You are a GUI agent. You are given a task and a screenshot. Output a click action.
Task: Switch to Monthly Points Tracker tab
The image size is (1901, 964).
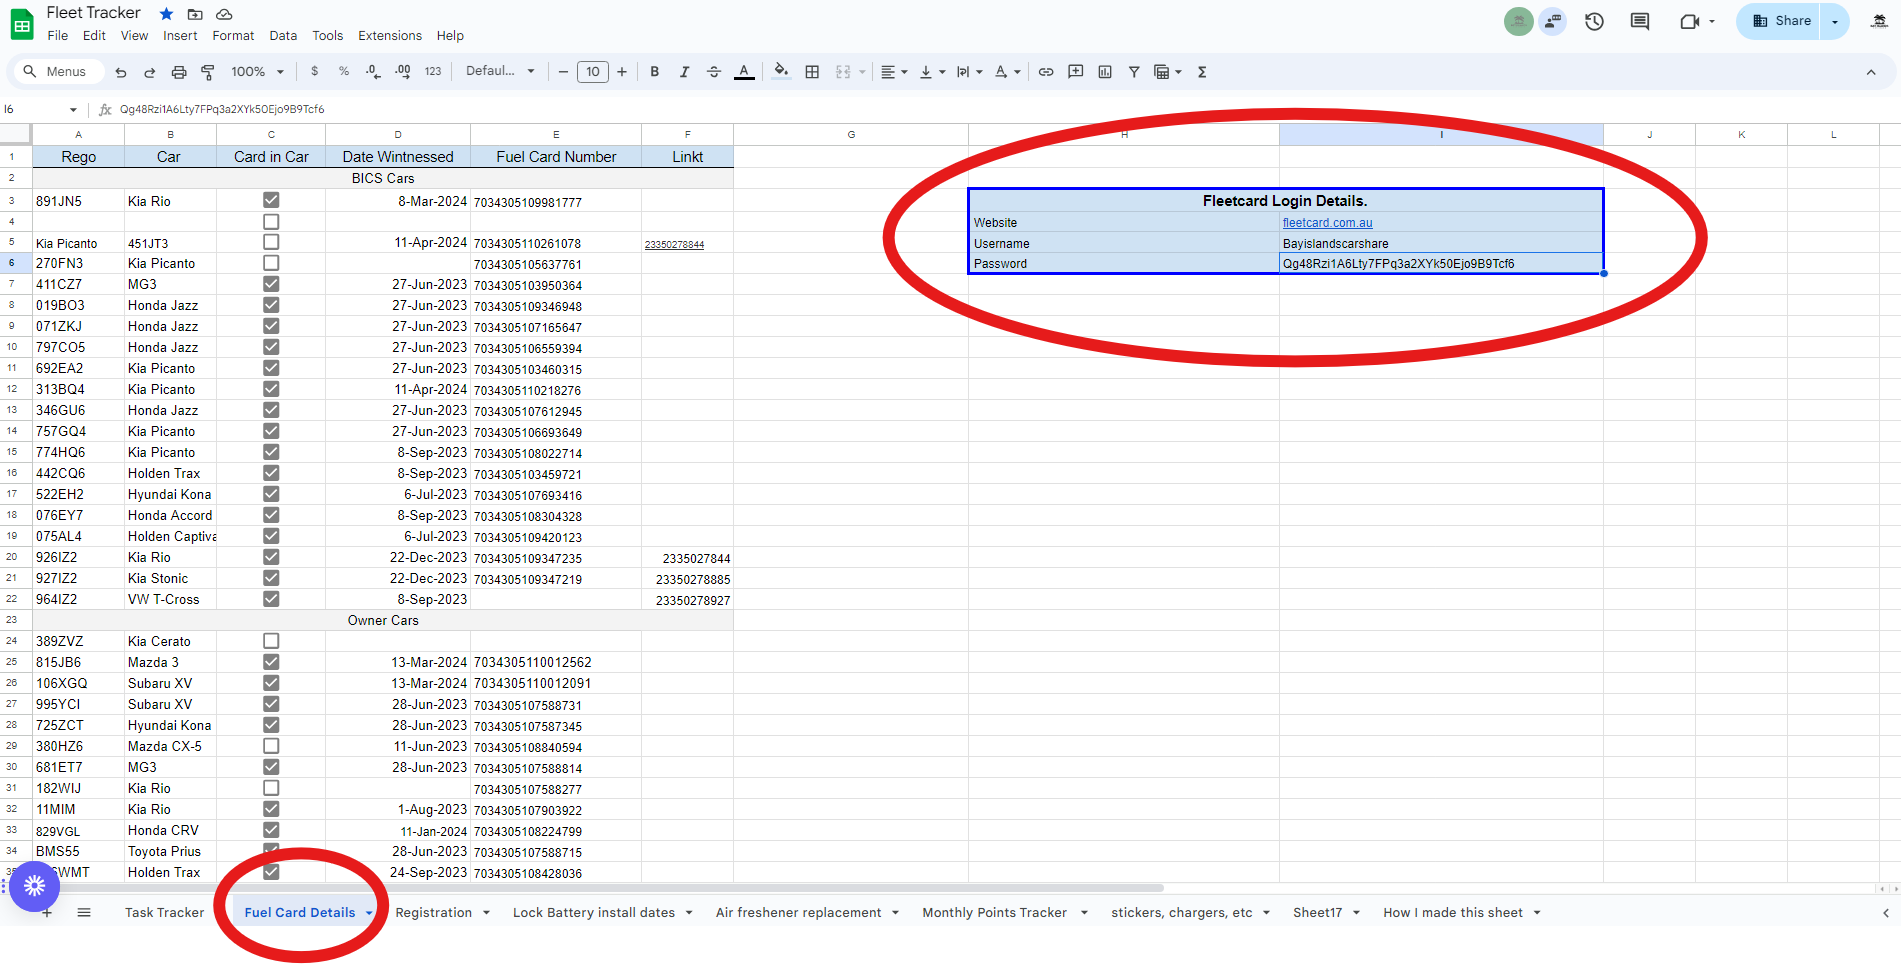click(x=994, y=913)
